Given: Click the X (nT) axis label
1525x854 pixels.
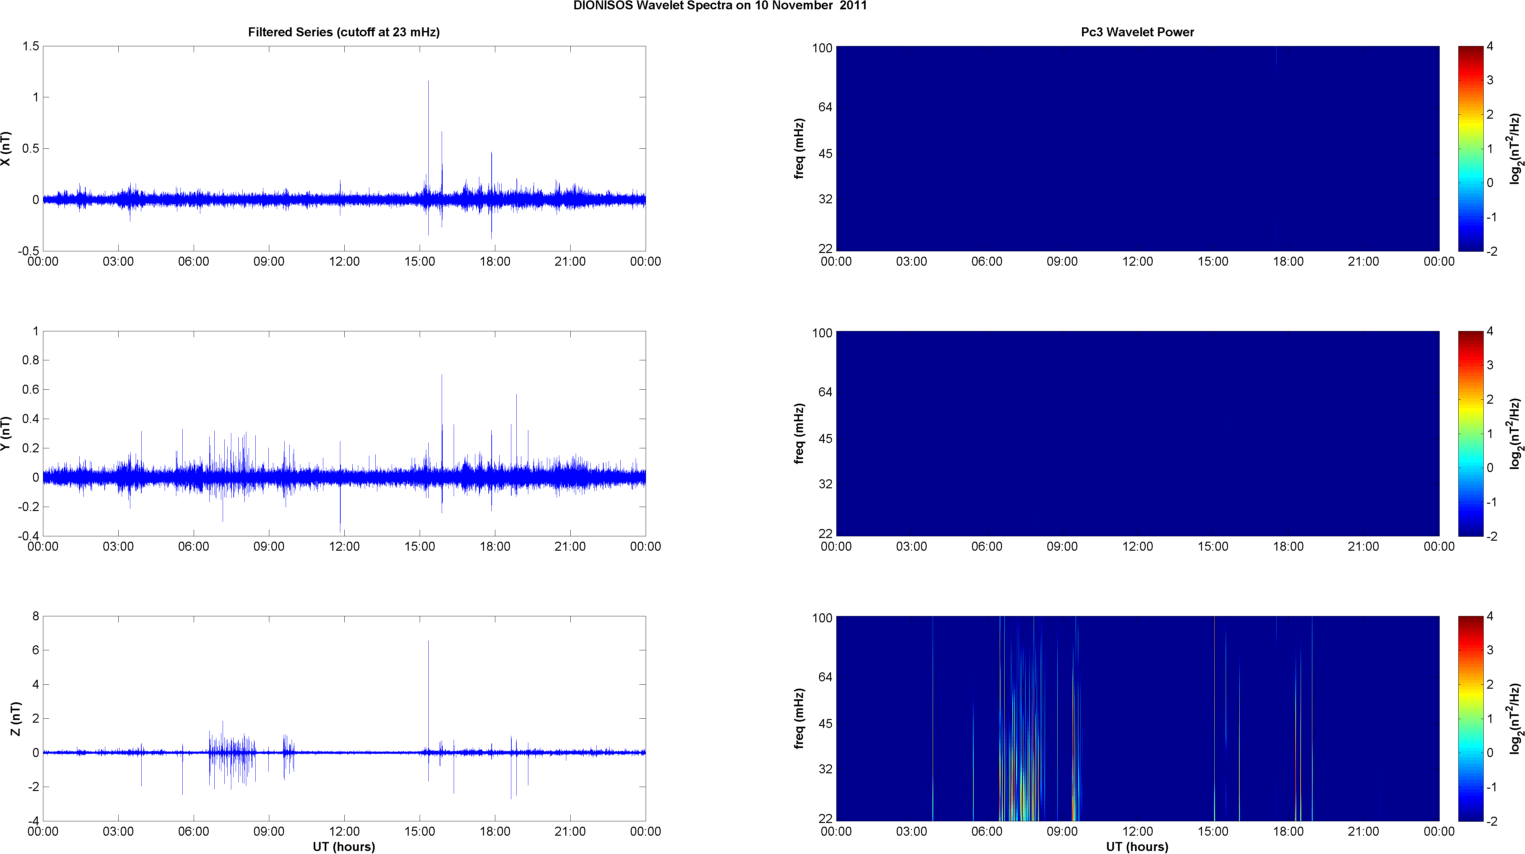Looking at the screenshot, I should coord(7,149).
